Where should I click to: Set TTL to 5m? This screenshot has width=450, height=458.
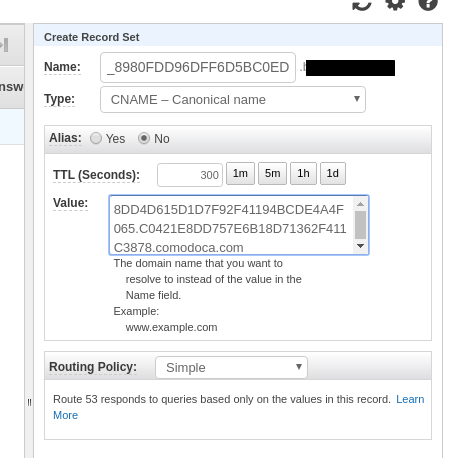point(272,173)
